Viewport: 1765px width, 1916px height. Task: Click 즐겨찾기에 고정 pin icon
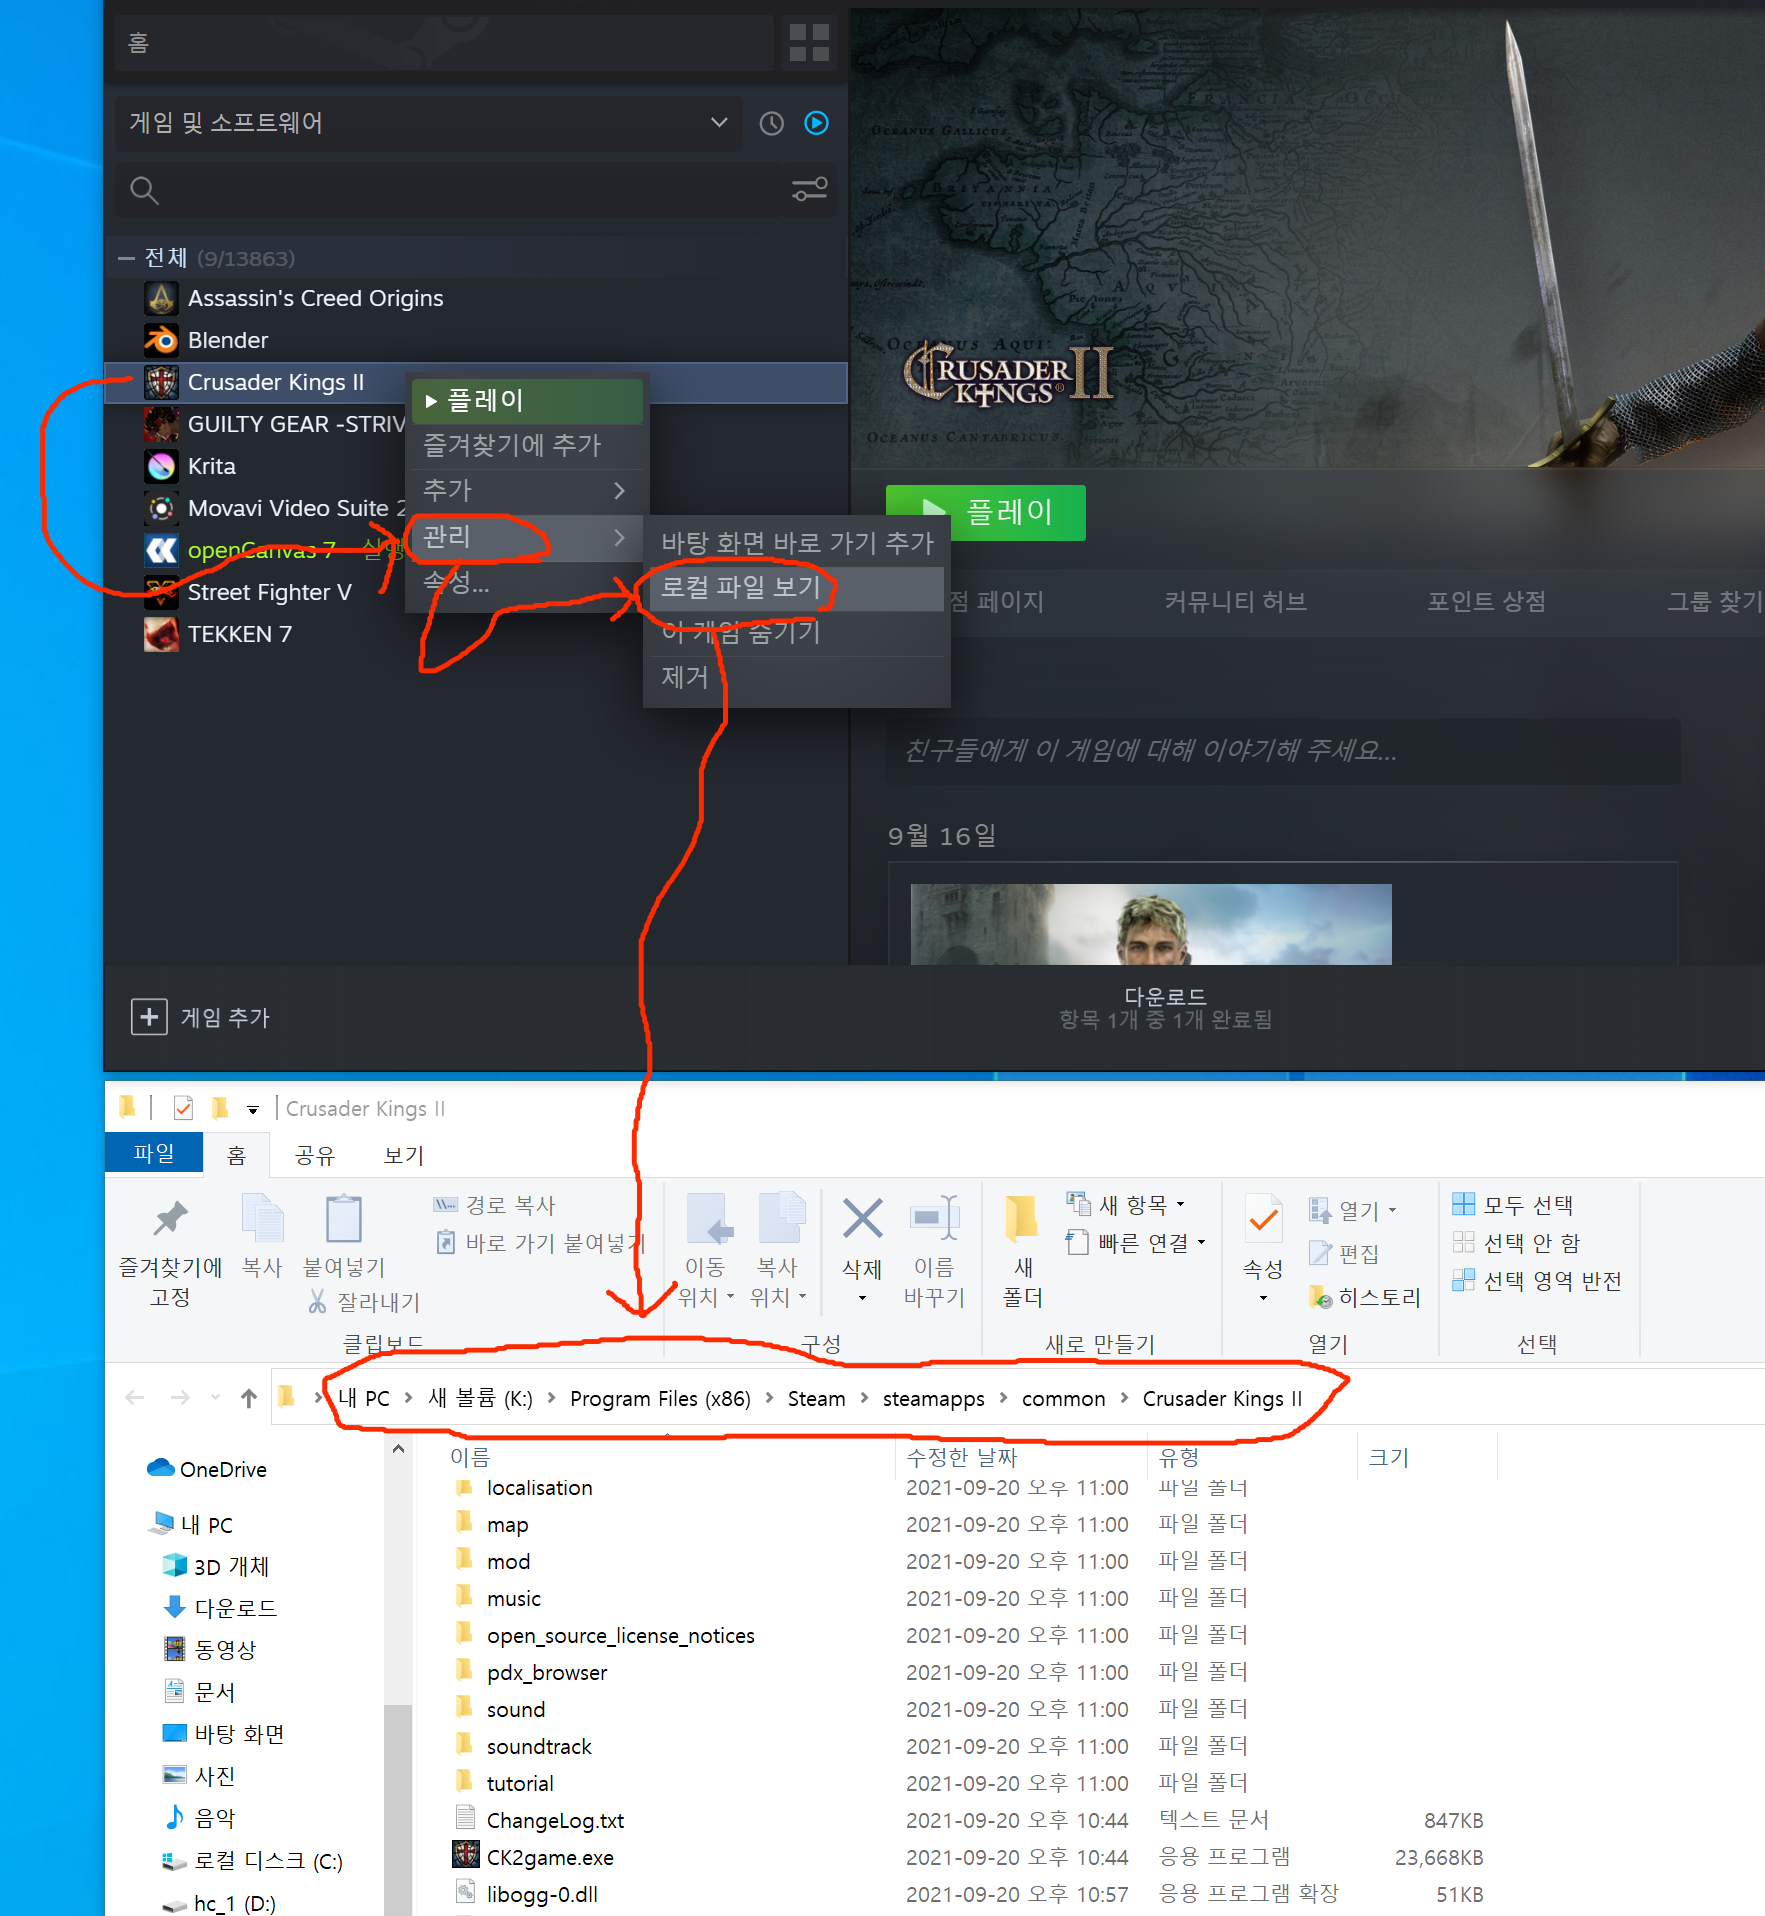pyautogui.click(x=170, y=1219)
